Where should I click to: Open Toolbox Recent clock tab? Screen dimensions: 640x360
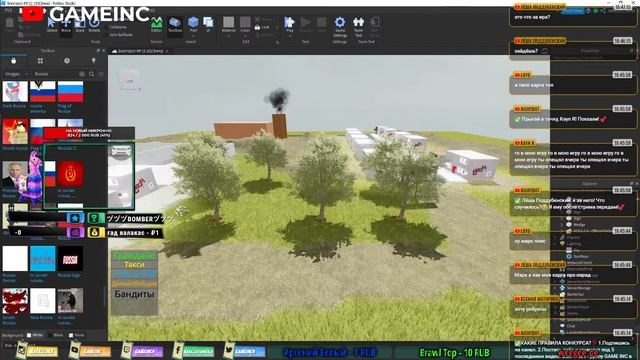[x=67, y=61]
